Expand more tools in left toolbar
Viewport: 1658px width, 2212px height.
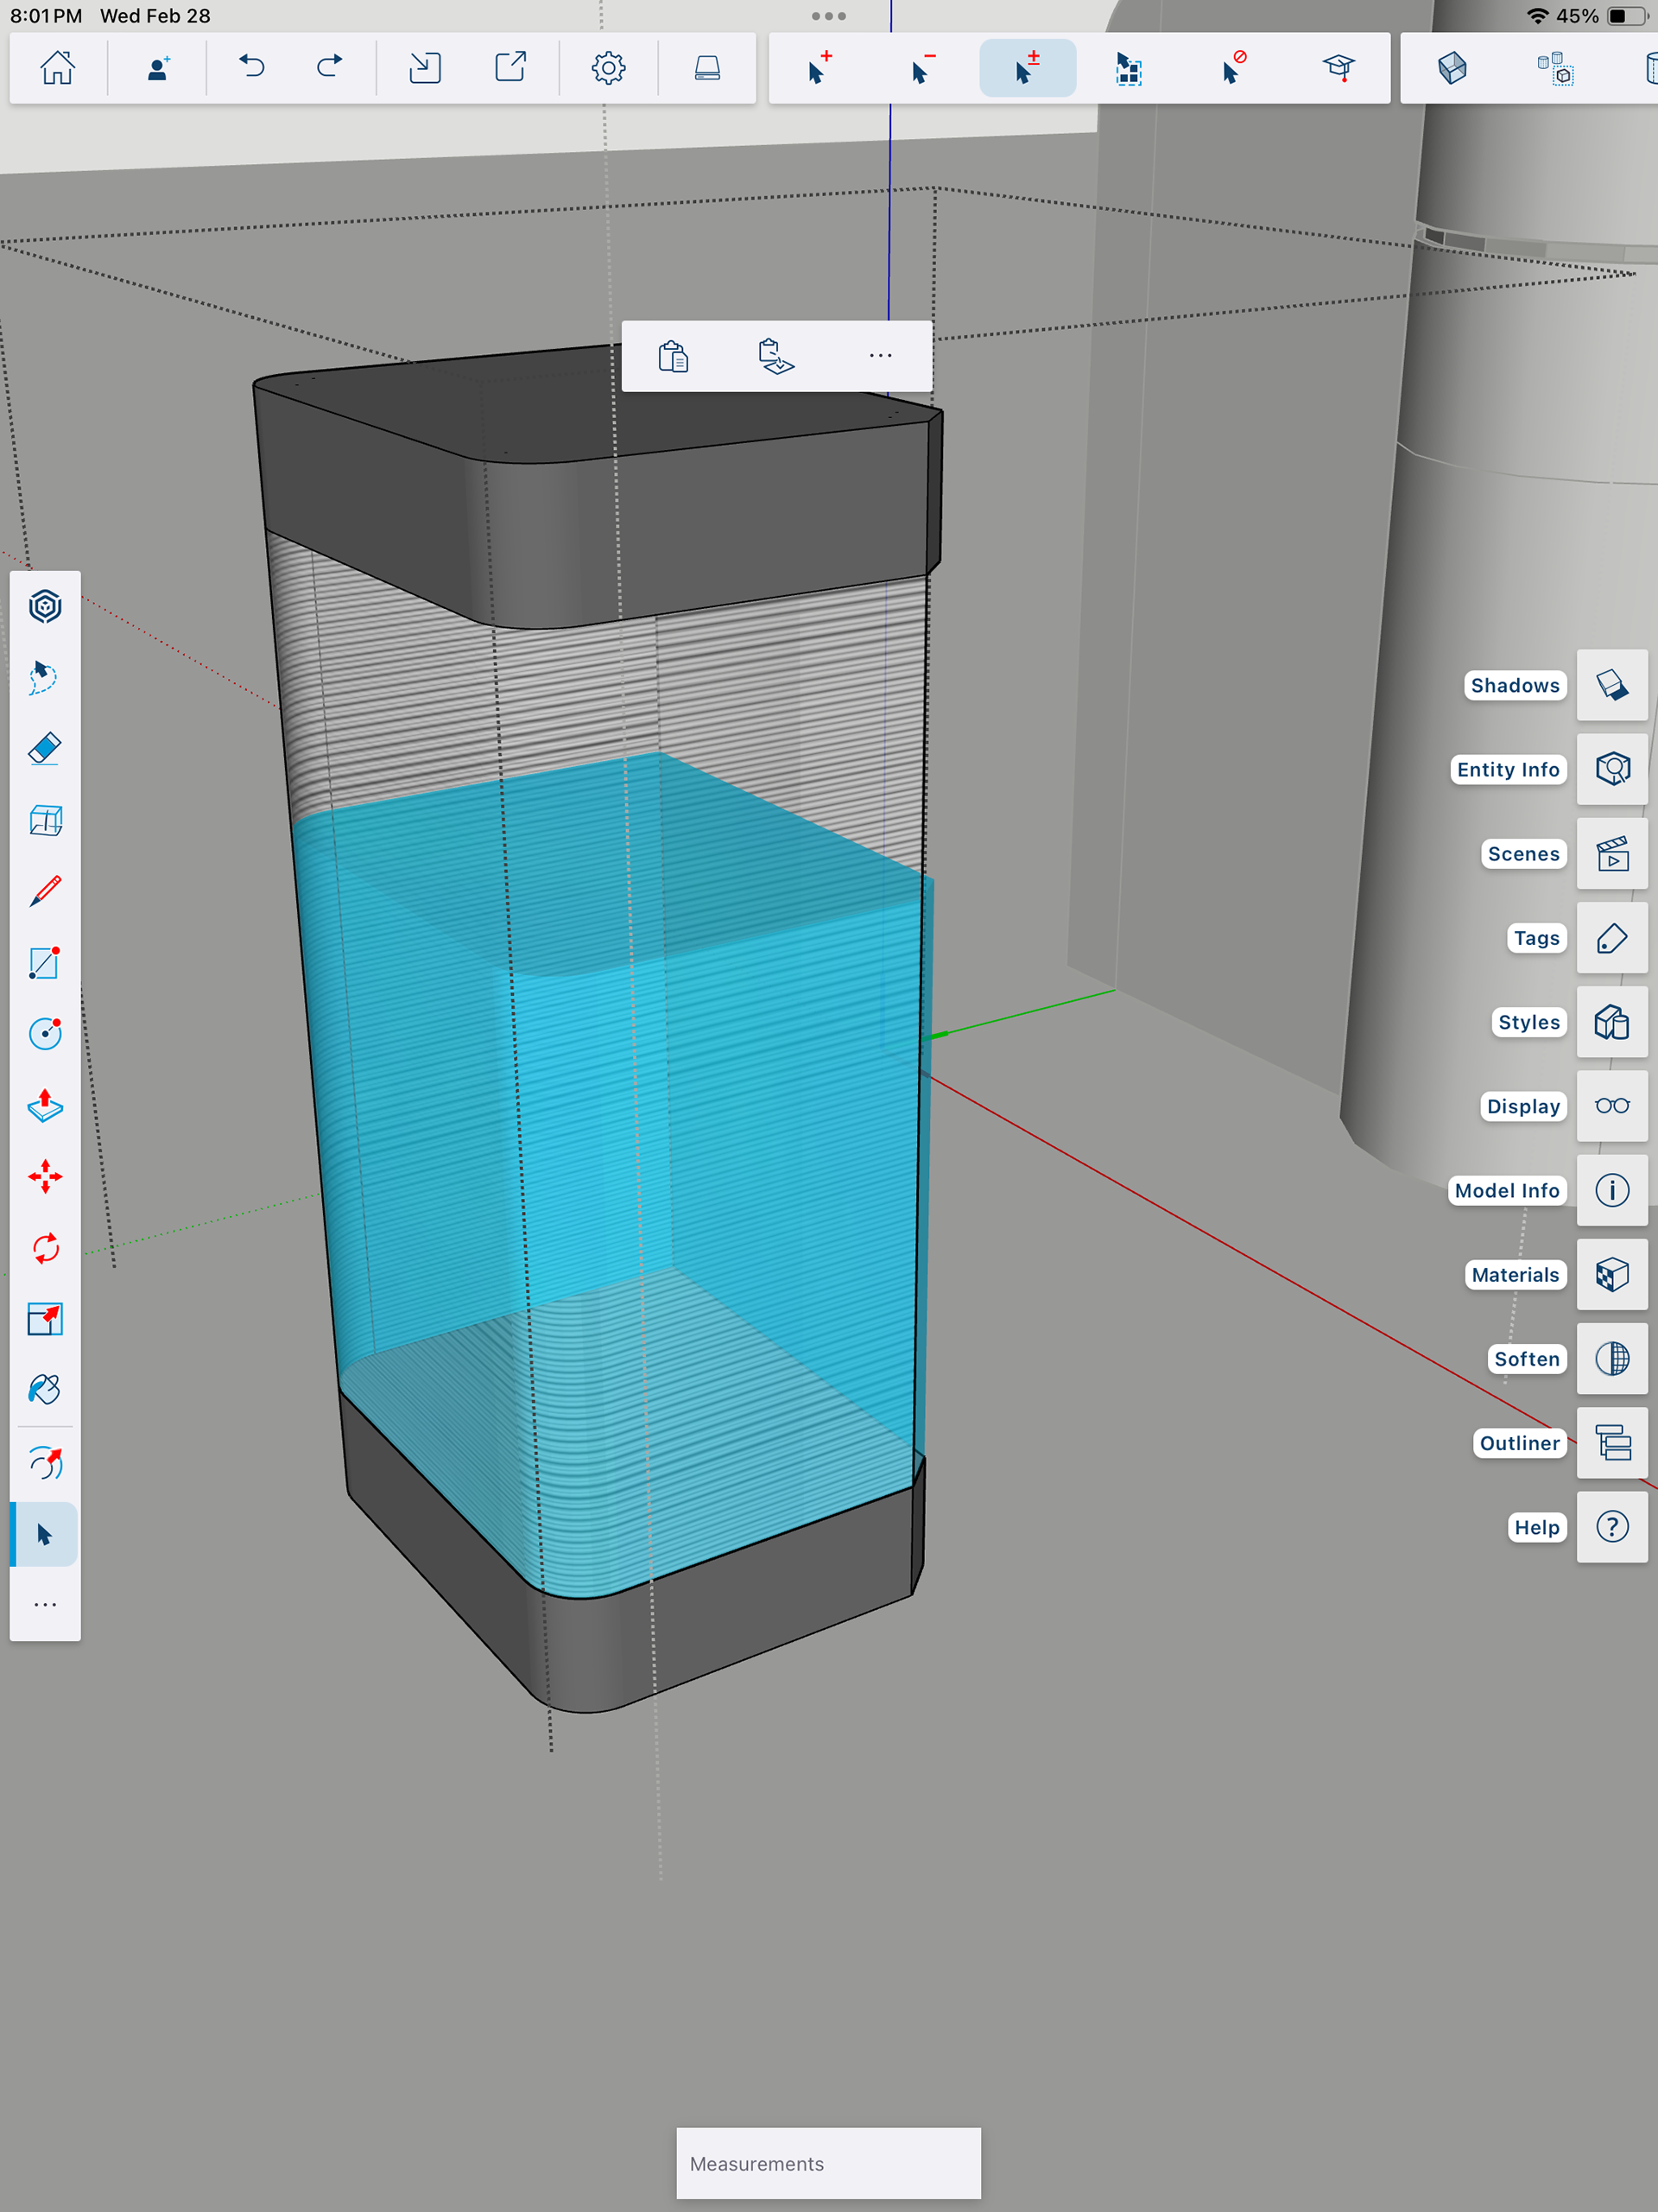(x=45, y=1604)
